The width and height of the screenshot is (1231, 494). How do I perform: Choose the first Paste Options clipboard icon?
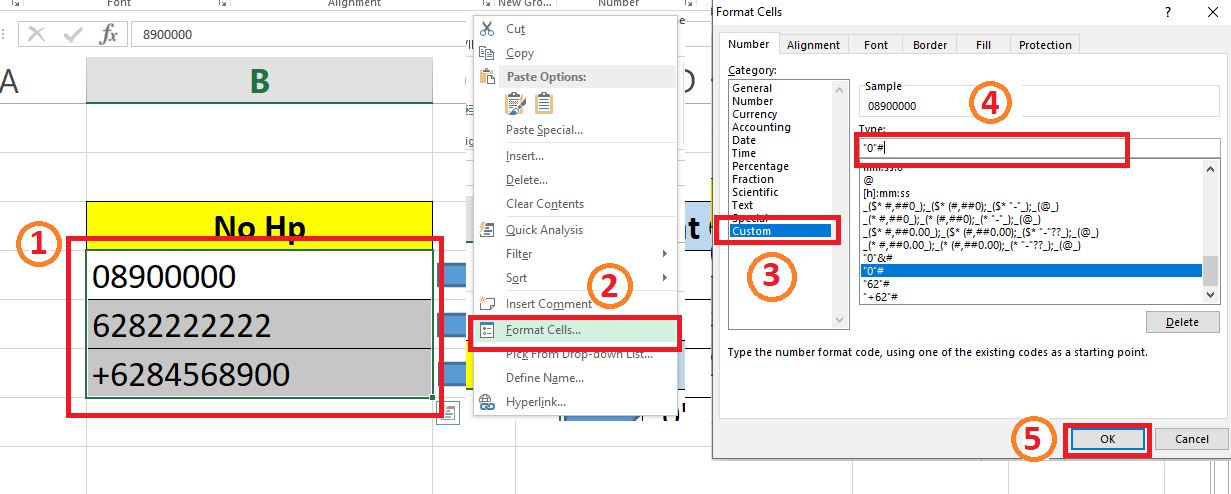click(516, 102)
